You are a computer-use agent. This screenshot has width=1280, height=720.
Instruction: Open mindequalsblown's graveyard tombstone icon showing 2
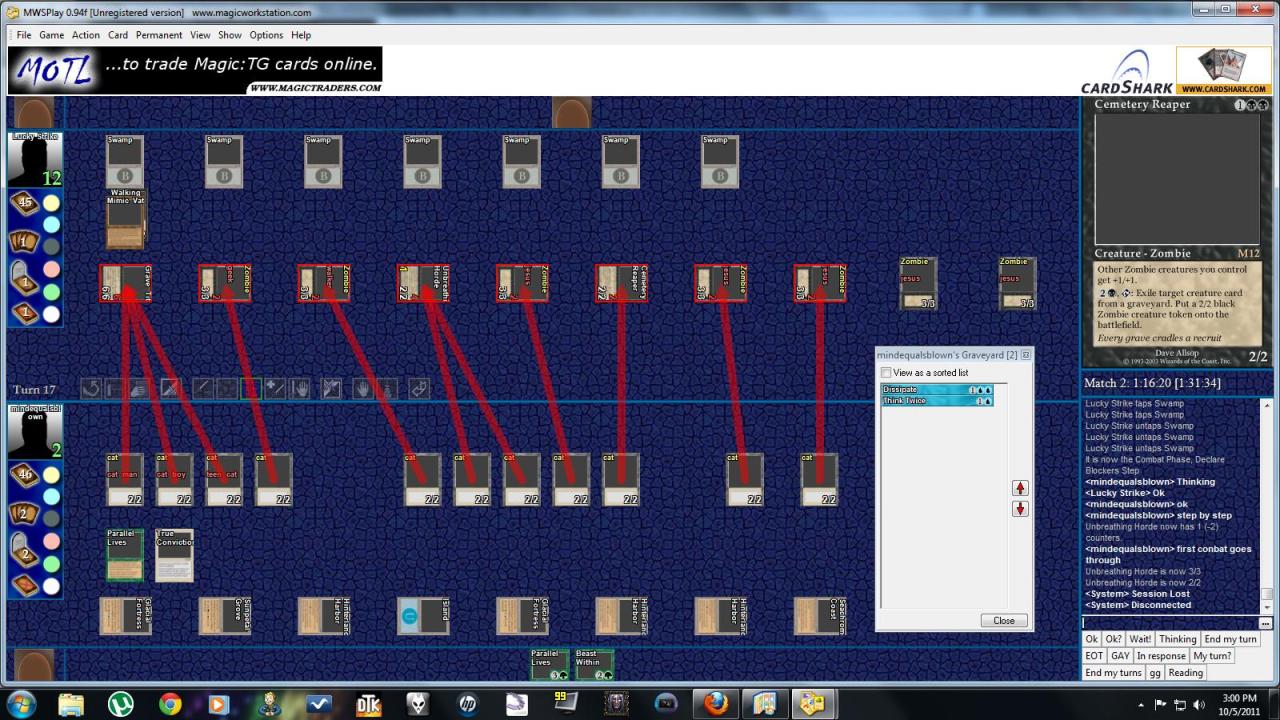(x=24, y=551)
